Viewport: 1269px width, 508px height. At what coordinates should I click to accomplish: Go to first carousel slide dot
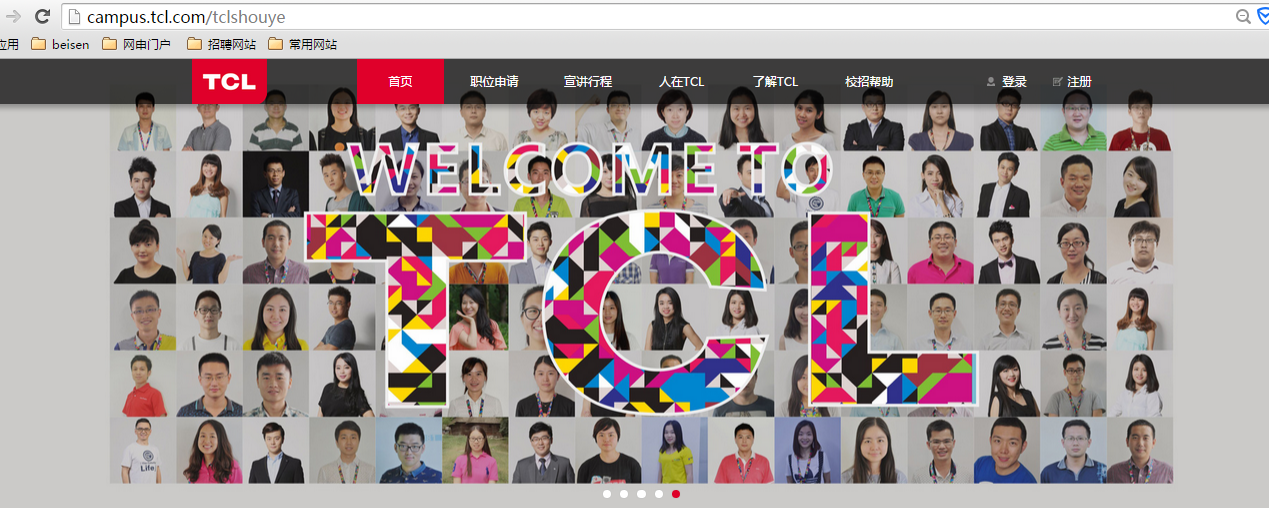607,494
